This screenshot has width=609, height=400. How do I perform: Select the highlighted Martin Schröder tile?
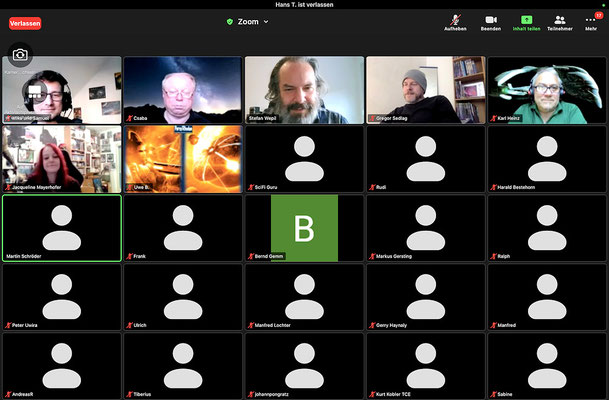point(62,228)
